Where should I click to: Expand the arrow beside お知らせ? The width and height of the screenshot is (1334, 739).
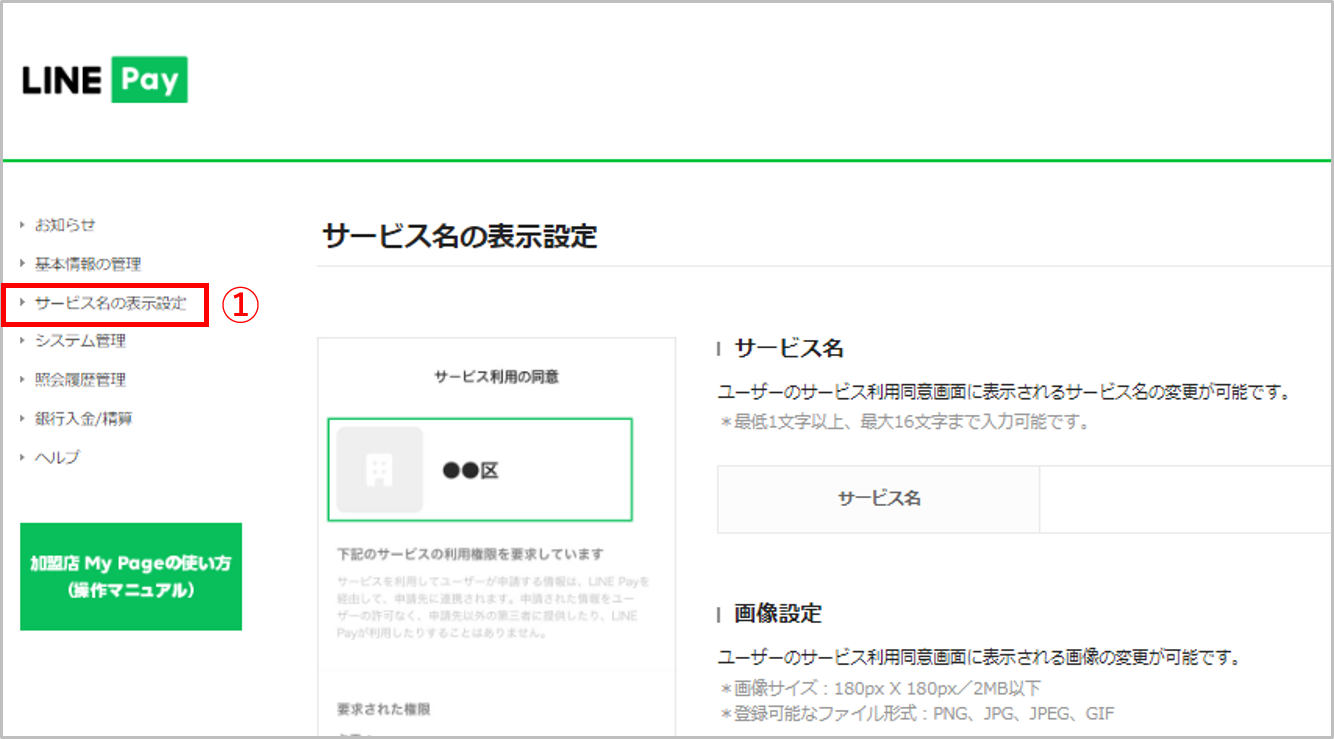pyautogui.click(x=23, y=225)
